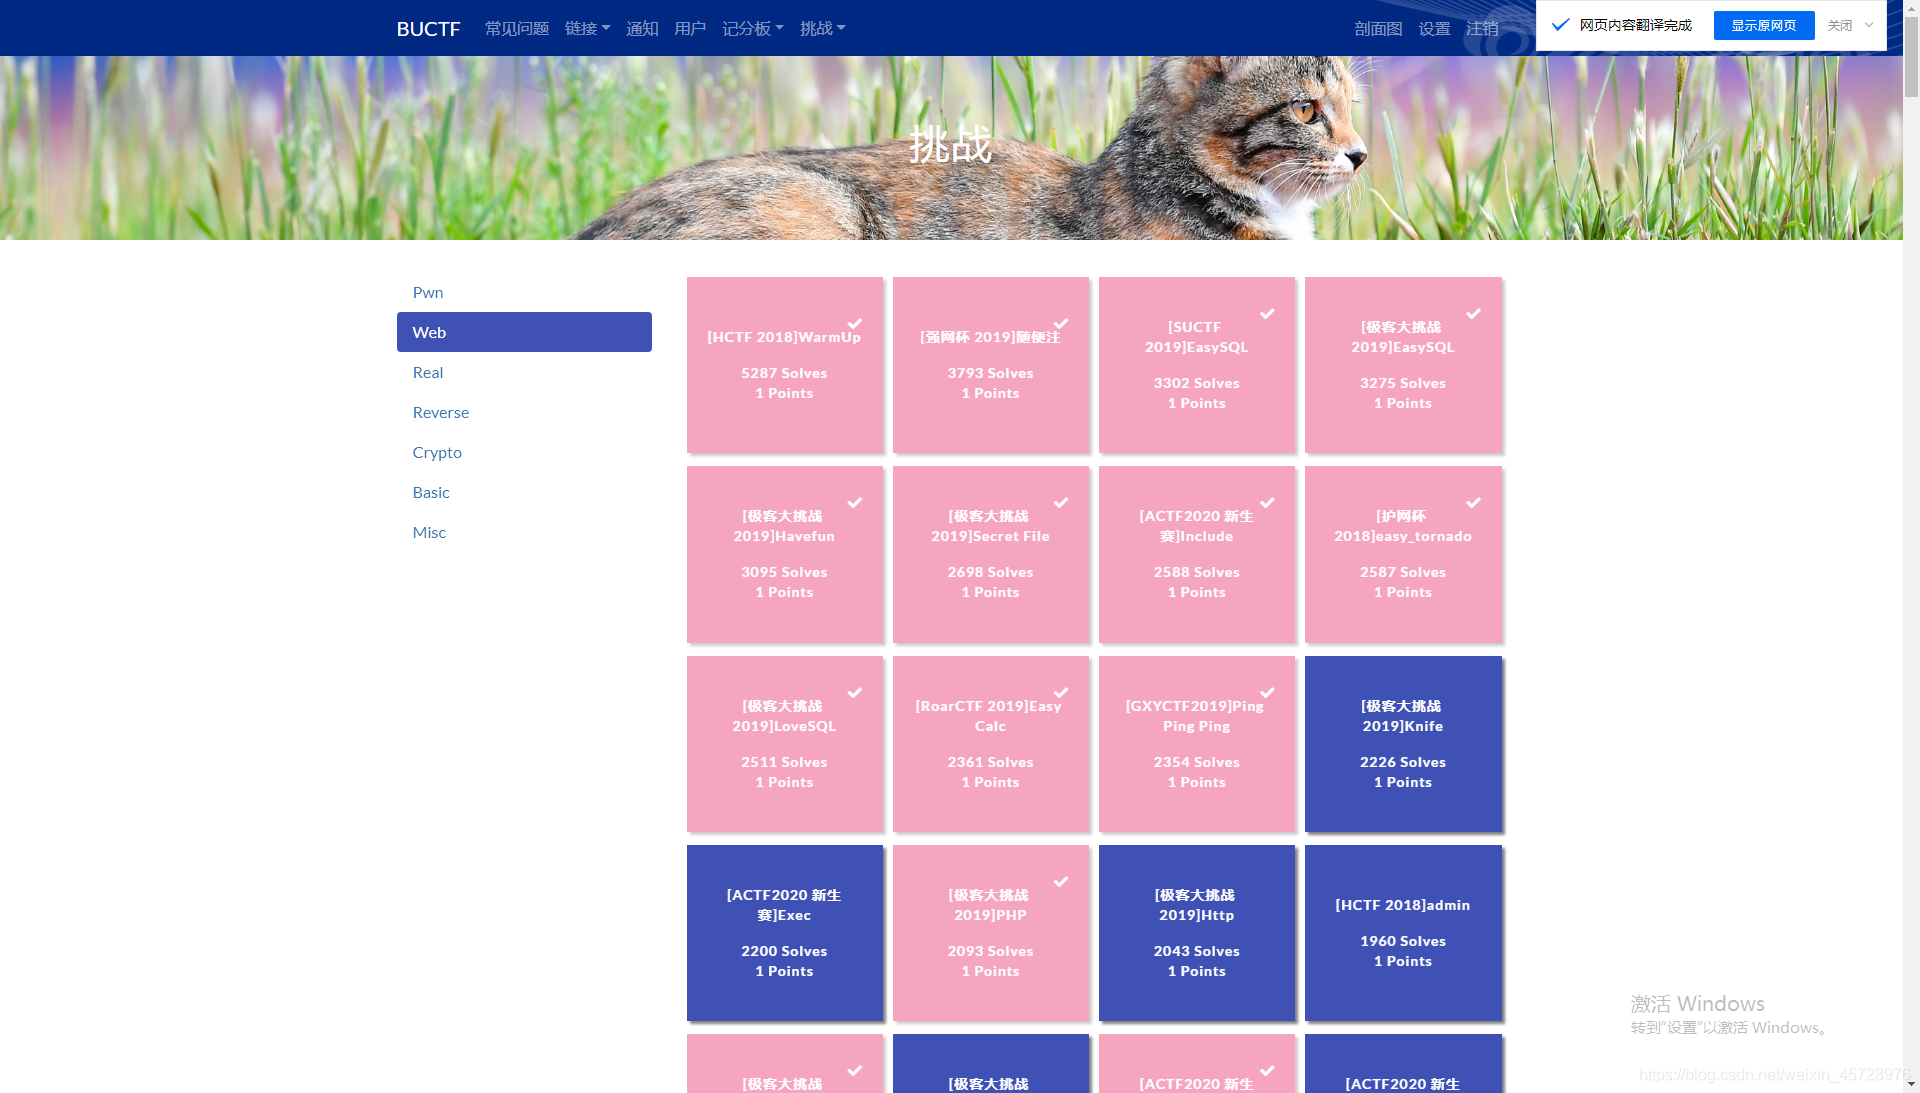Switch to the Reverse category

click(x=524, y=412)
